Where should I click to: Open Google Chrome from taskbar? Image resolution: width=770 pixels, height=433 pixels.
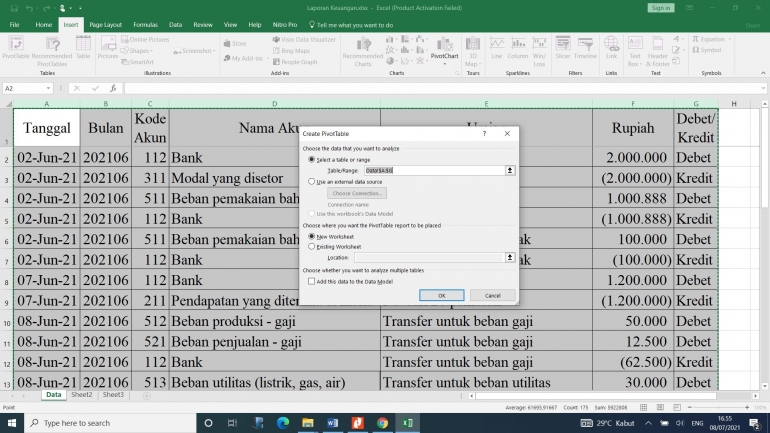click(383, 423)
